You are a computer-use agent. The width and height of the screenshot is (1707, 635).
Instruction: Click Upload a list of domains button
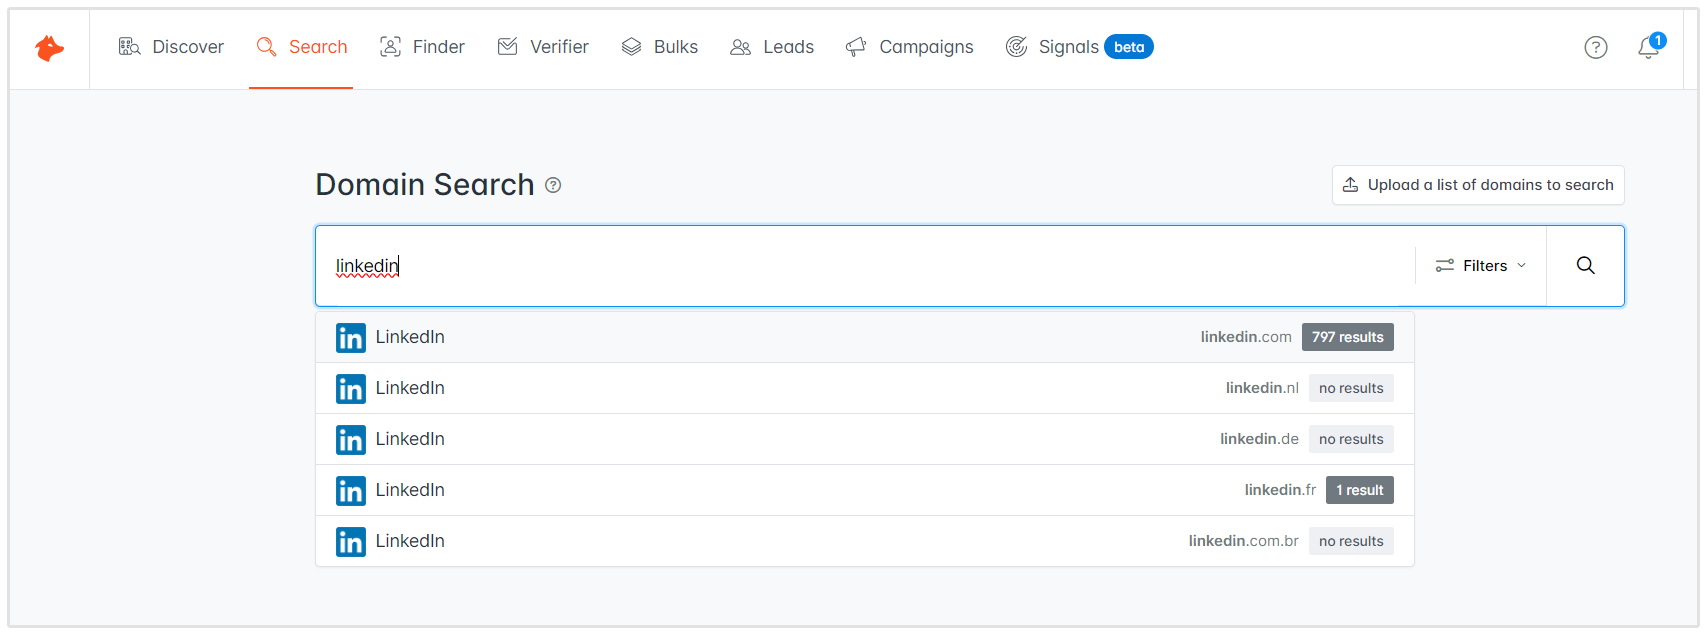[1477, 185]
